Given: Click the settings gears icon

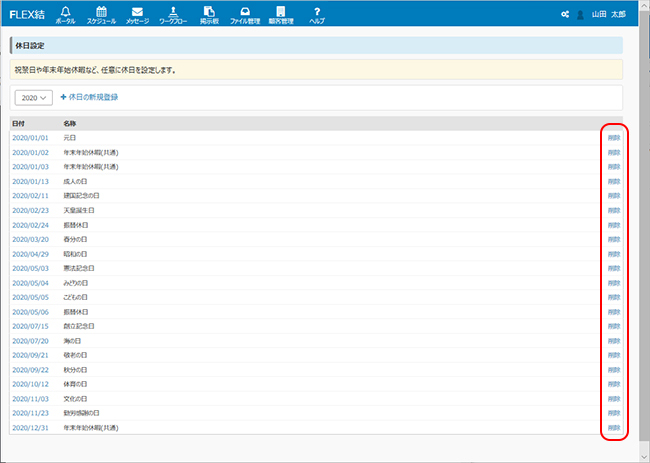Looking at the screenshot, I should [565, 15].
